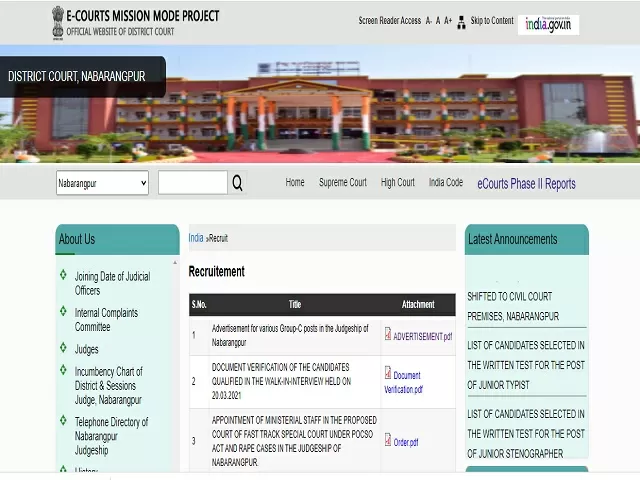Open the ADVERTISEMENT.pdf attachment icon
This screenshot has width=640, height=480.
[x=388, y=335]
